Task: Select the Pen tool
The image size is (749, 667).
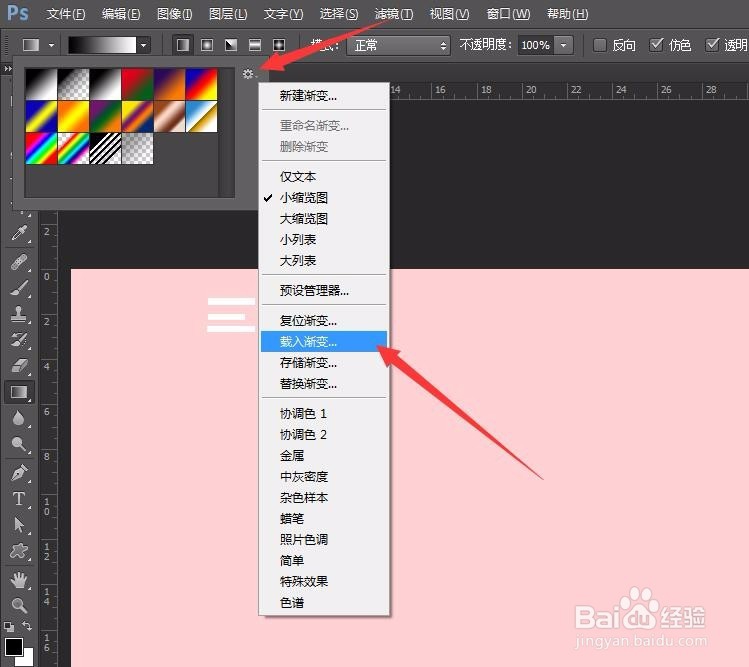Action: [19, 473]
